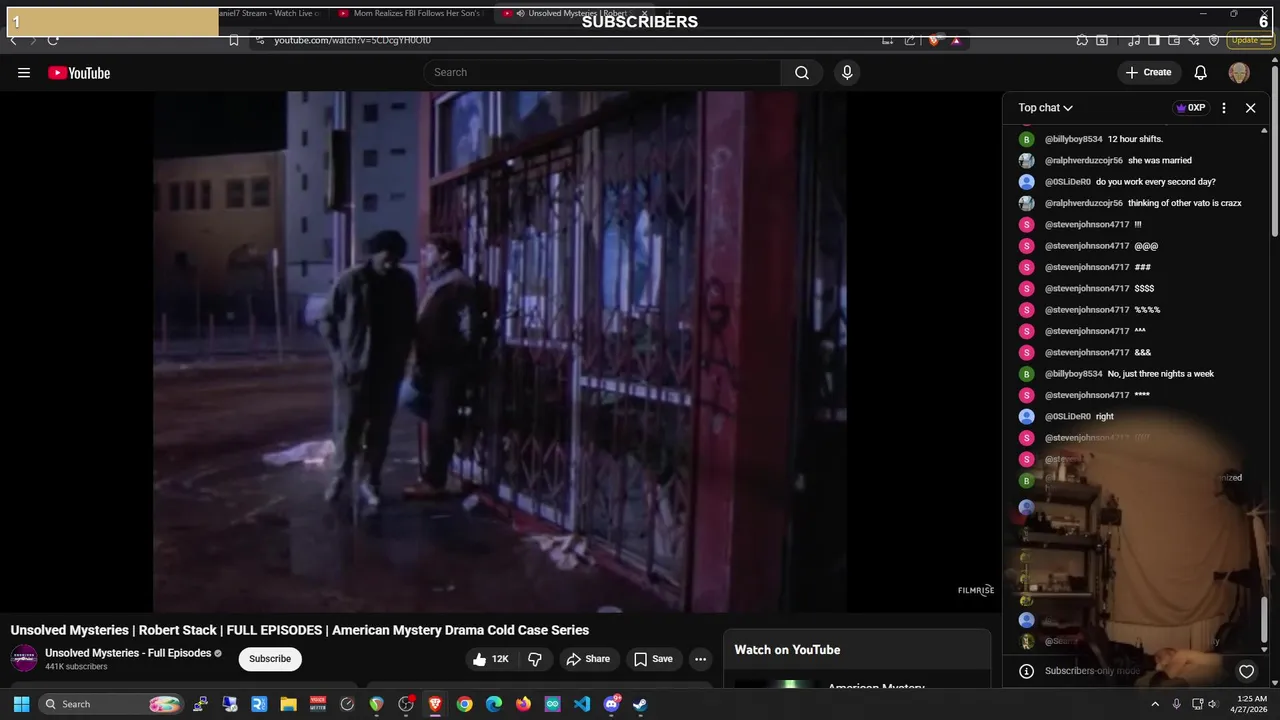Expand the Top chat dropdown
Image resolution: width=1280 pixels, height=720 pixels.
point(1045,108)
